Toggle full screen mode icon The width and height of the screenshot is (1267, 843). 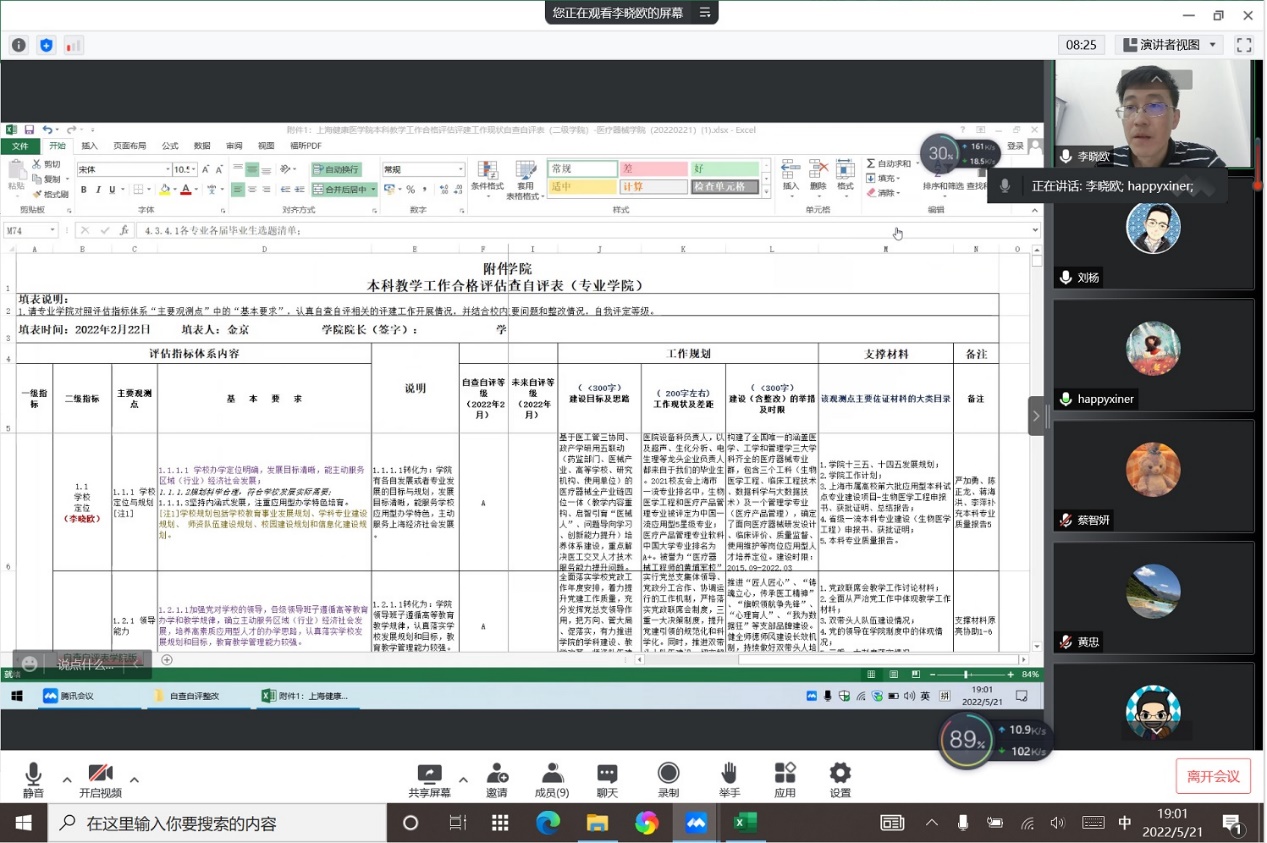(x=1244, y=45)
